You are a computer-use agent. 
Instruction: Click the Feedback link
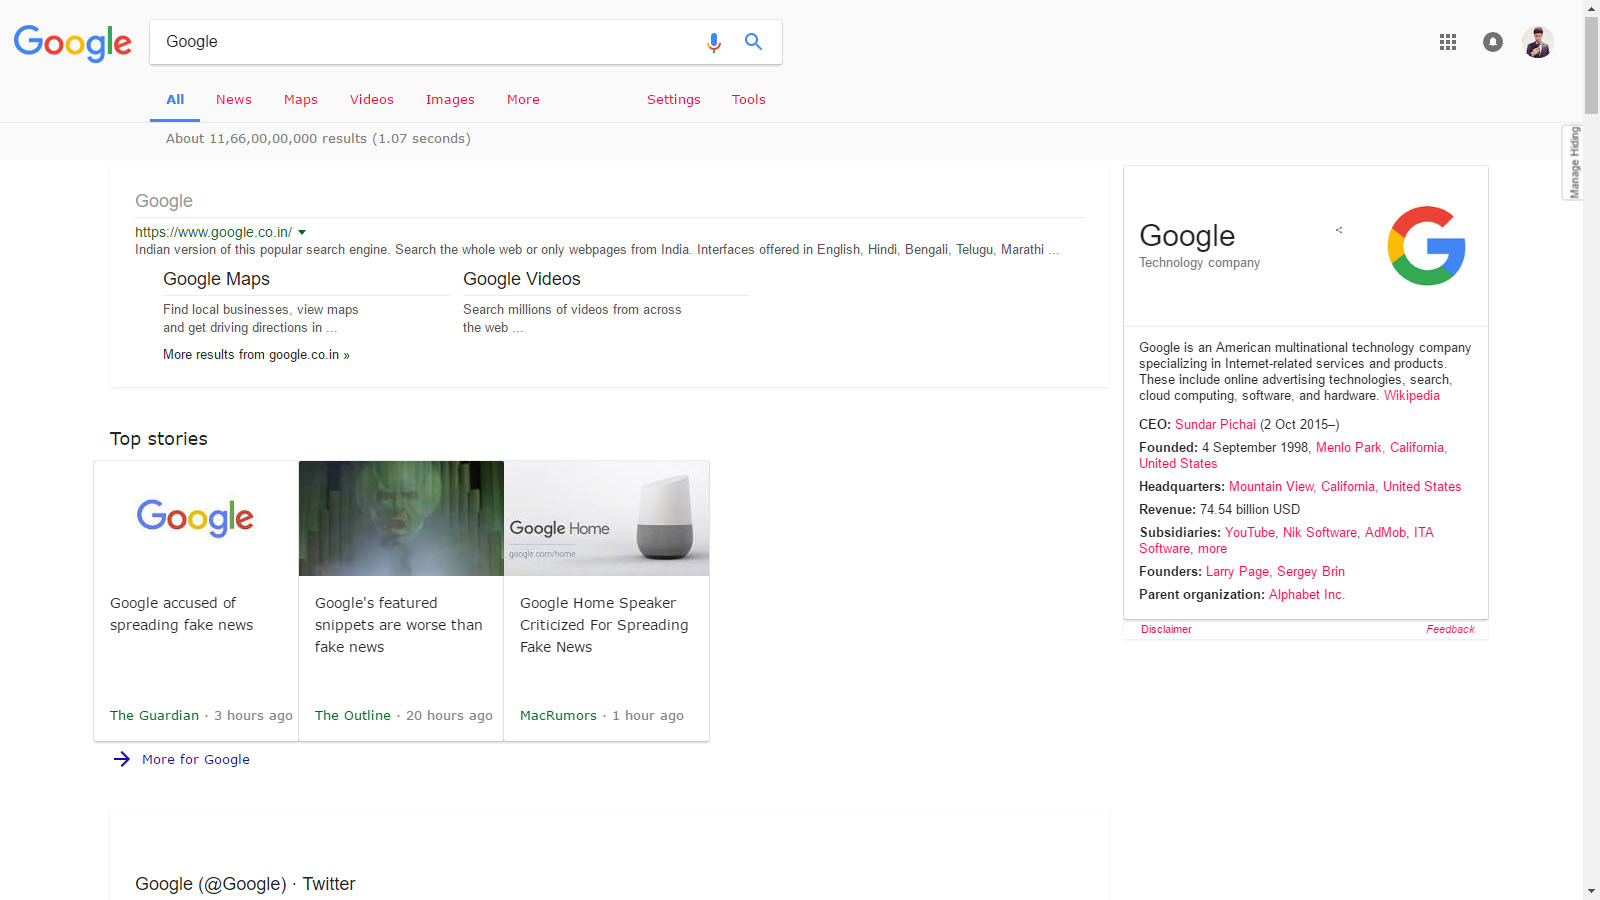1450,629
